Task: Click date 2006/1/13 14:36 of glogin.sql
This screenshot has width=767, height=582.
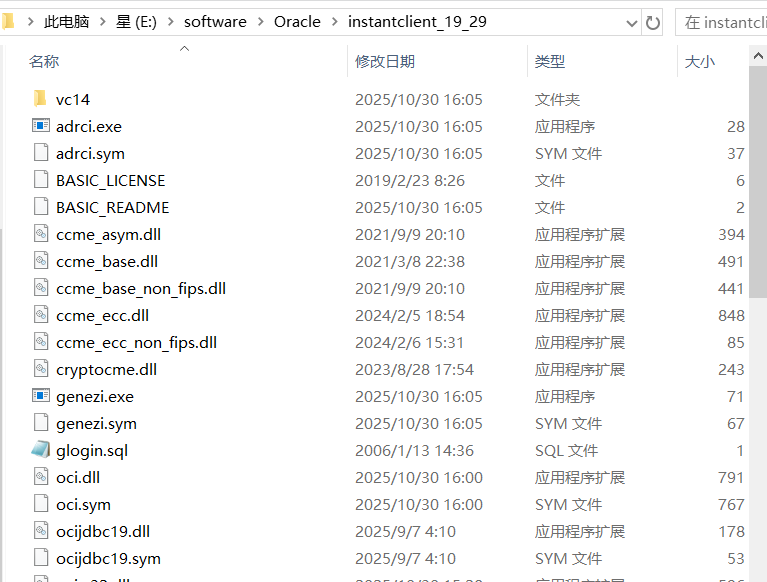Action: [x=414, y=450]
